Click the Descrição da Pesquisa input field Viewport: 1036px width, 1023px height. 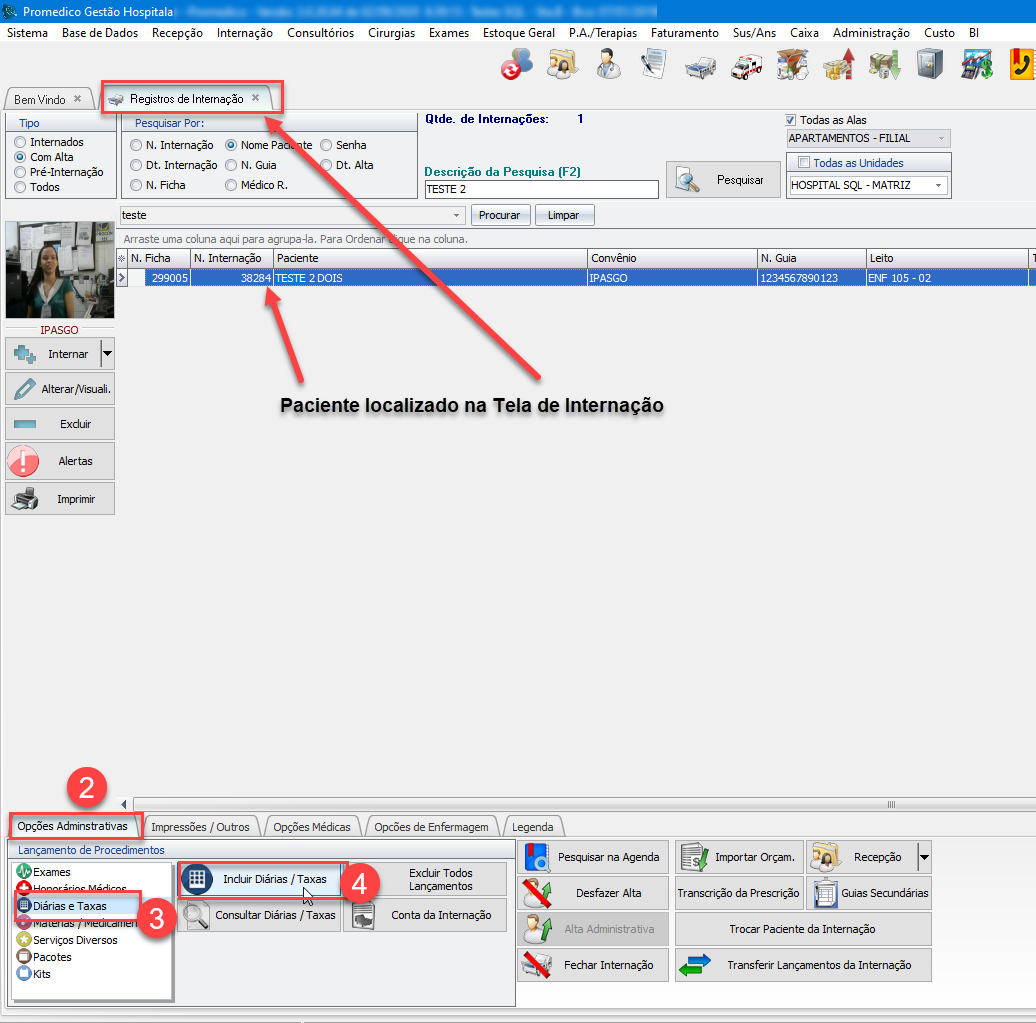[541, 189]
